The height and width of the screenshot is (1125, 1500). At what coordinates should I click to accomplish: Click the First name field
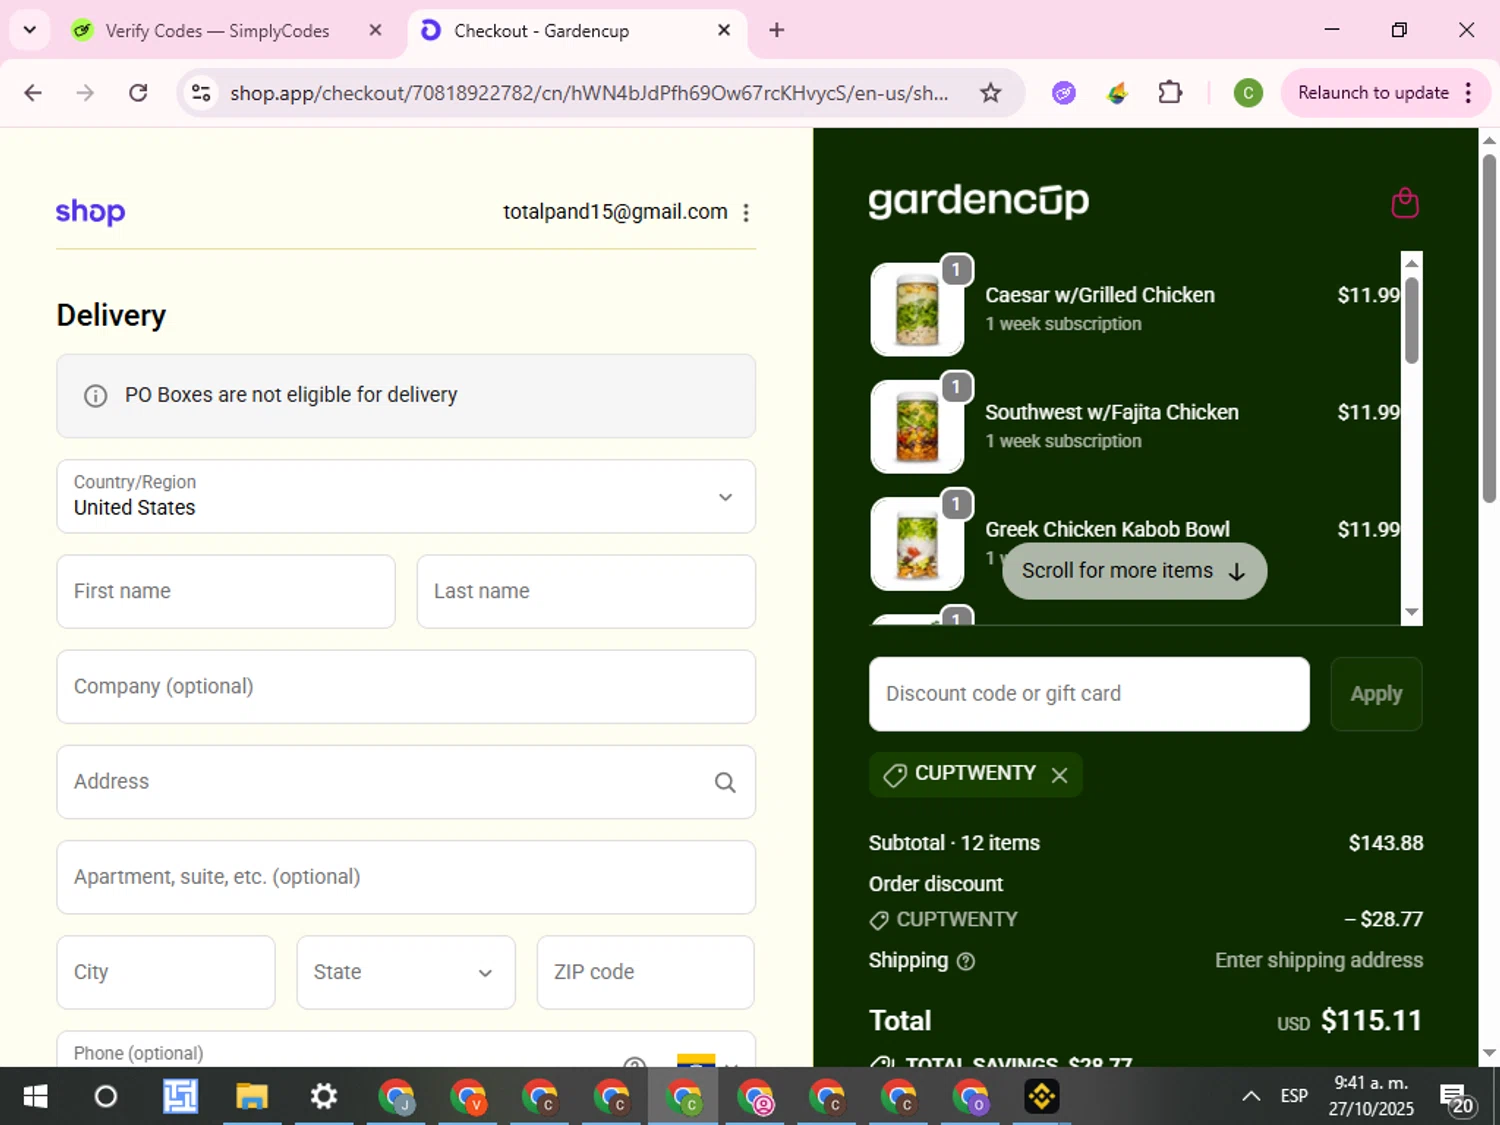pyautogui.click(x=226, y=591)
